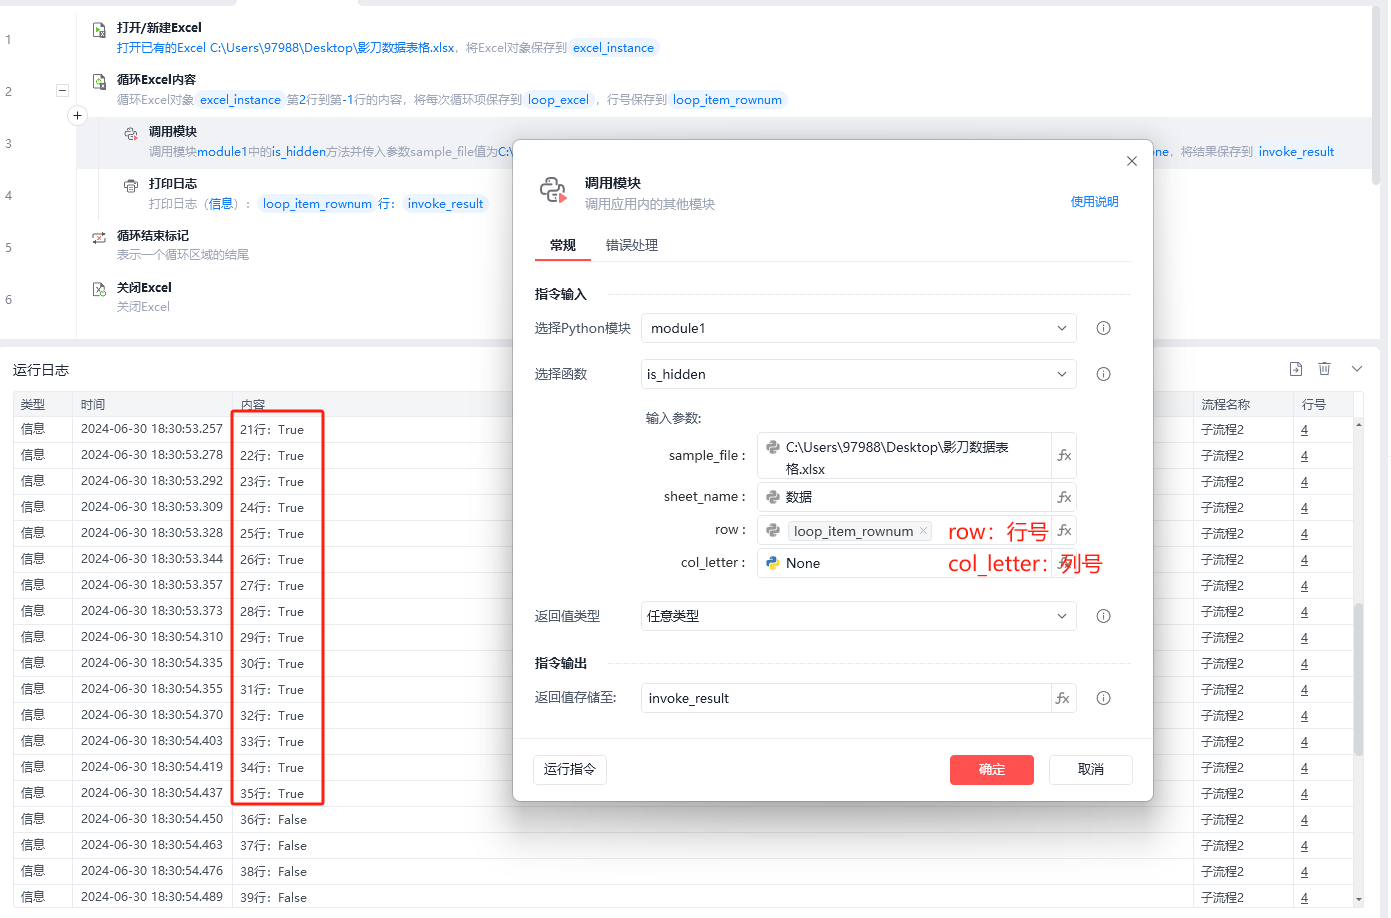Open fx variable picker for invoke_result output

coord(1063,698)
